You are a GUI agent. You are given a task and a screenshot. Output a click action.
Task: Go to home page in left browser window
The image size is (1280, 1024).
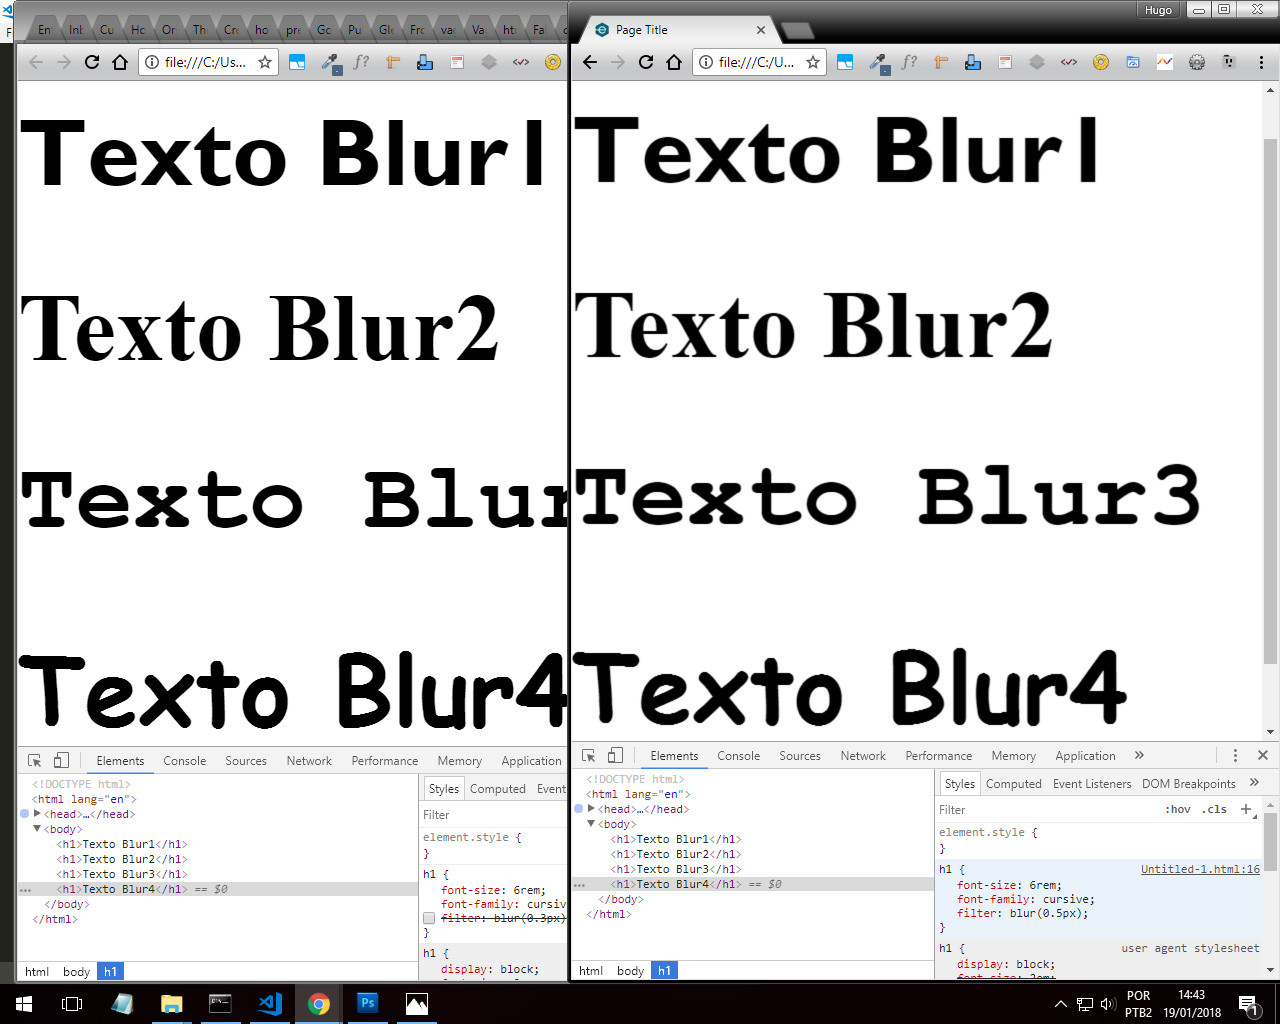(120, 62)
